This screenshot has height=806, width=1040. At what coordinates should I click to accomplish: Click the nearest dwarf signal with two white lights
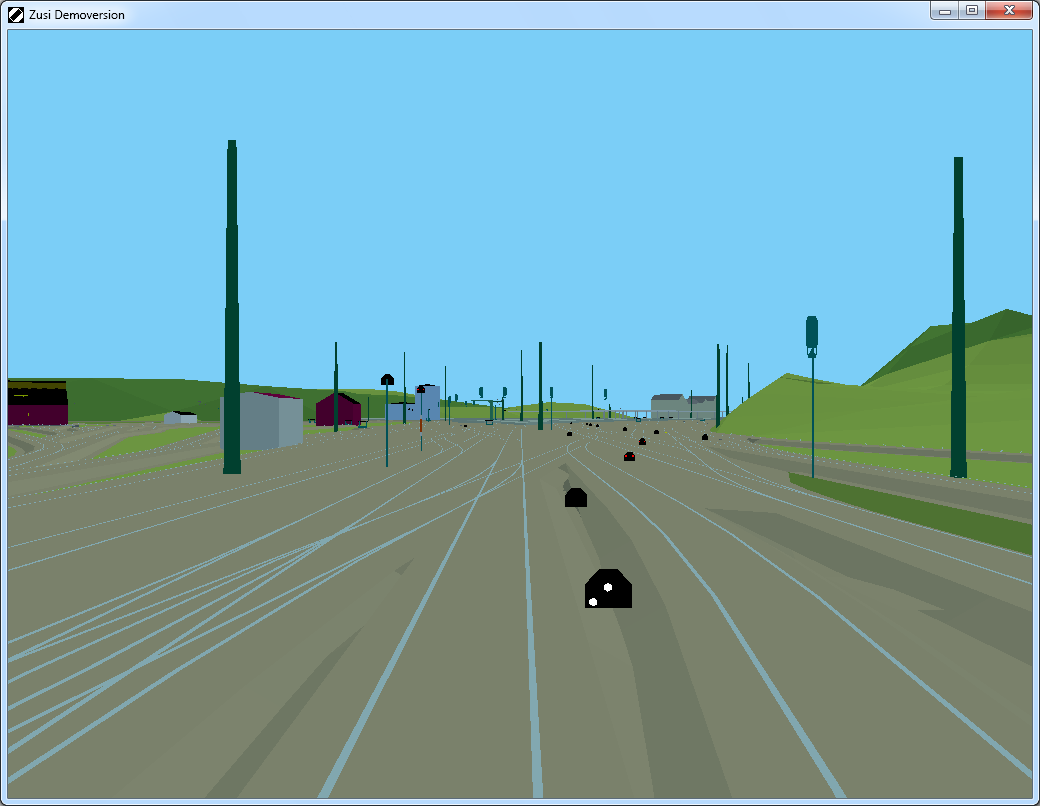[x=608, y=590]
